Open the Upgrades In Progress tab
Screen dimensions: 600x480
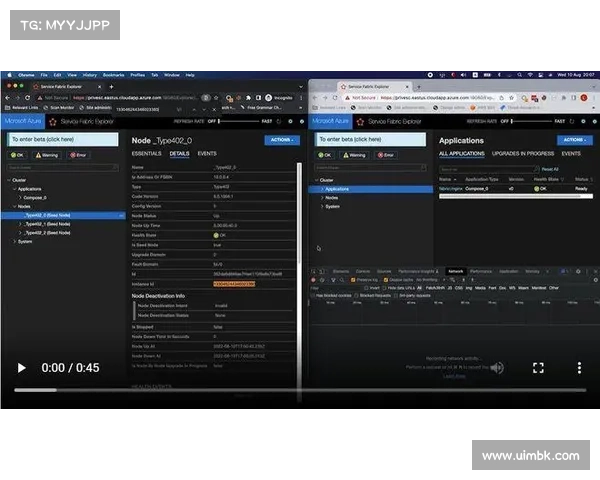pyautogui.click(x=521, y=154)
